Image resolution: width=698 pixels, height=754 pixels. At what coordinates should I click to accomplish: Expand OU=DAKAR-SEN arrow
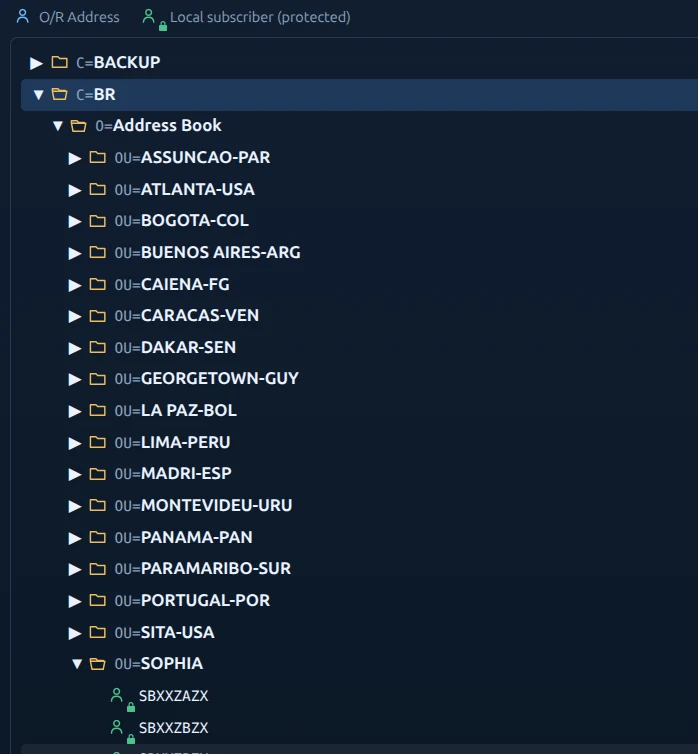coord(75,348)
